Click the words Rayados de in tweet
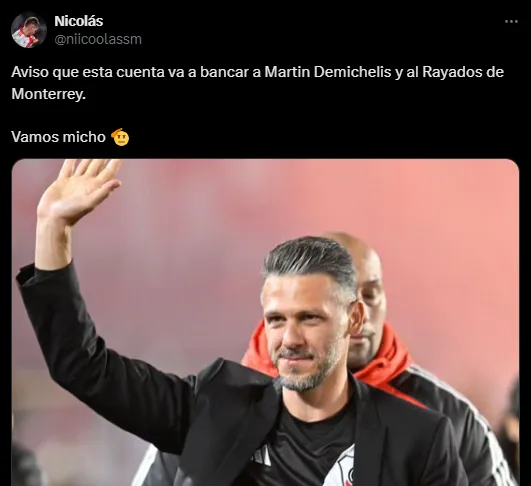 [x=463, y=72]
